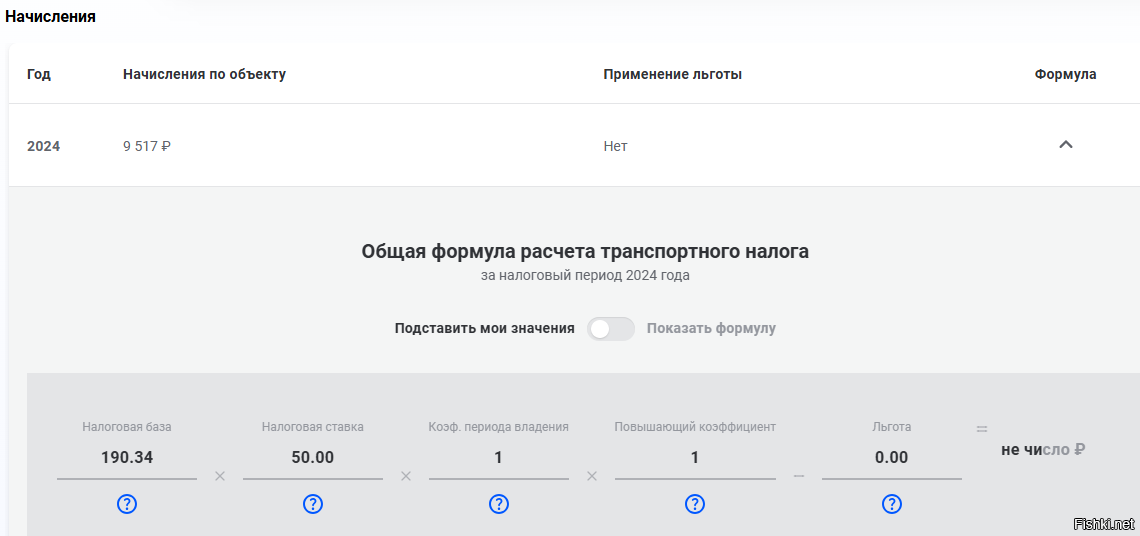1140x536 pixels.
Task: Click the Льгота value 0.00
Action: pyautogui.click(x=892, y=458)
